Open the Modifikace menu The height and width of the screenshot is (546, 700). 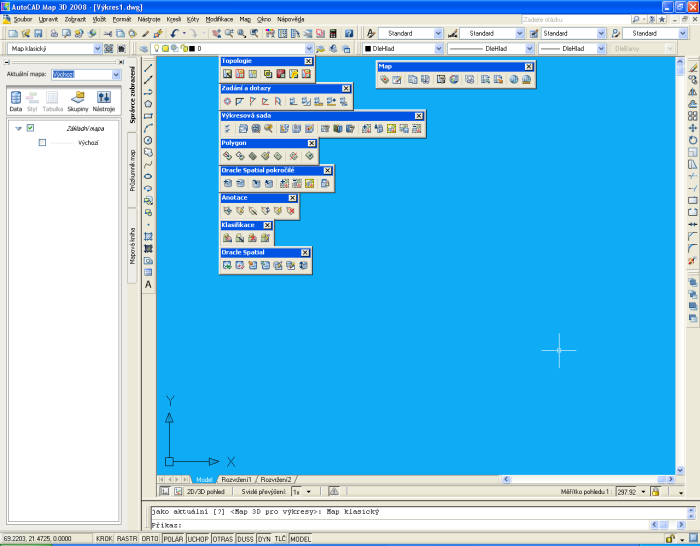(x=219, y=19)
